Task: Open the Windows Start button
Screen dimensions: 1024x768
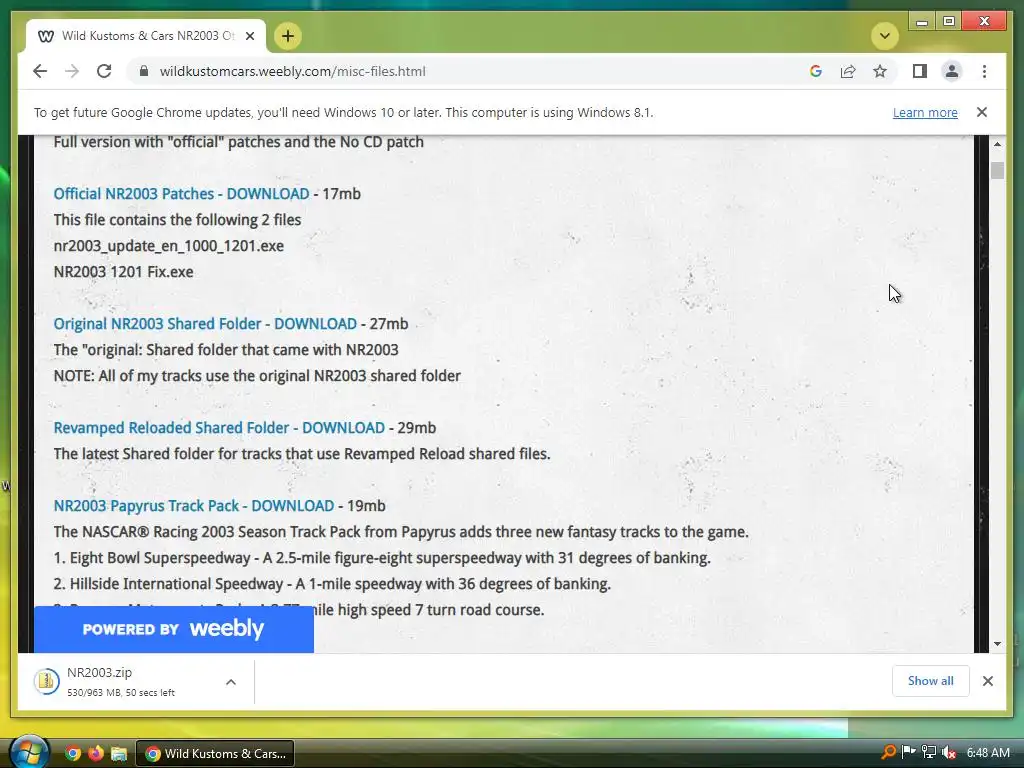Action: tap(29, 753)
